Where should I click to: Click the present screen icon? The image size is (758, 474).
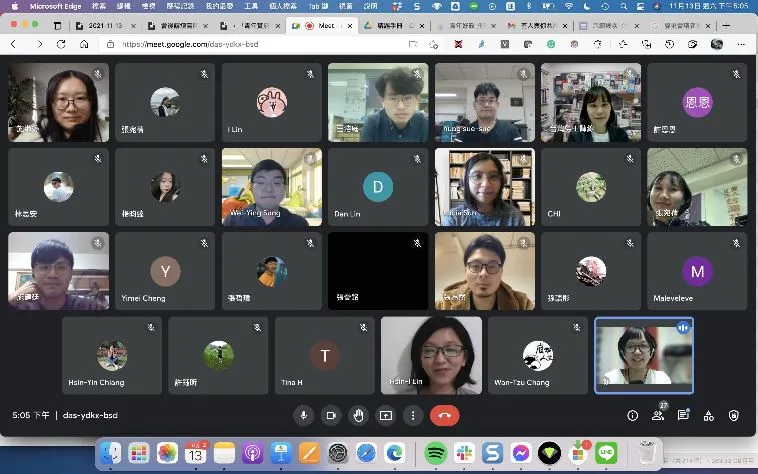[386, 415]
